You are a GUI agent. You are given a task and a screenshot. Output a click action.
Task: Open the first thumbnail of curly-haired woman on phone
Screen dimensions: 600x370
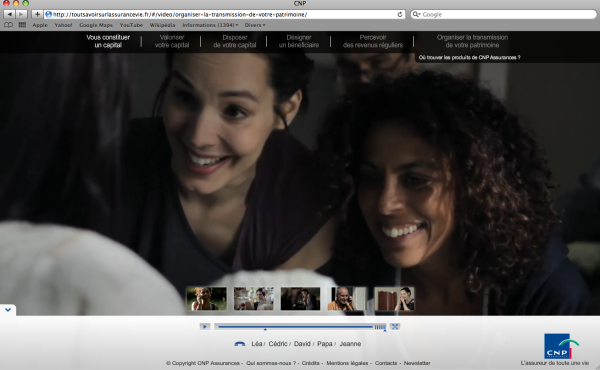click(206, 298)
